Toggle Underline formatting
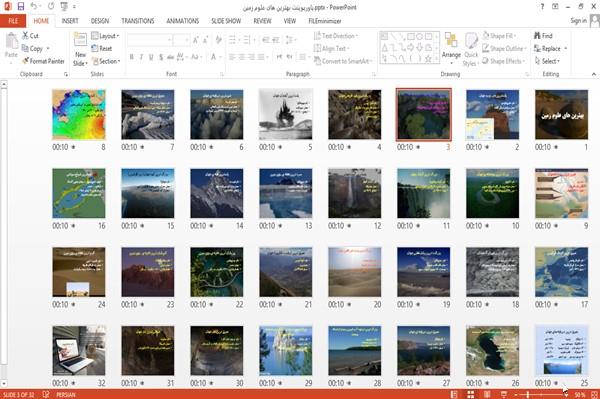The height and width of the screenshot is (399, 600). click(x=151, y=57)
